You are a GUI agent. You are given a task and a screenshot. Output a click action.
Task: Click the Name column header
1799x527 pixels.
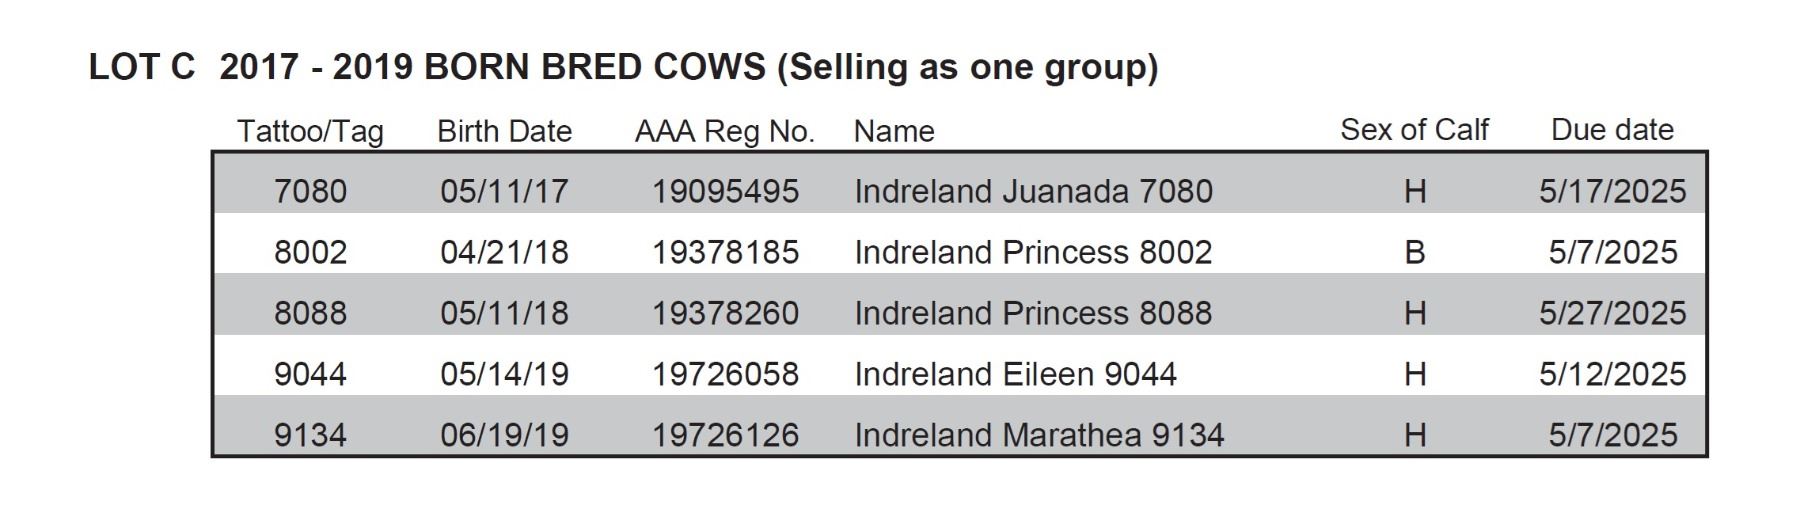893,131
